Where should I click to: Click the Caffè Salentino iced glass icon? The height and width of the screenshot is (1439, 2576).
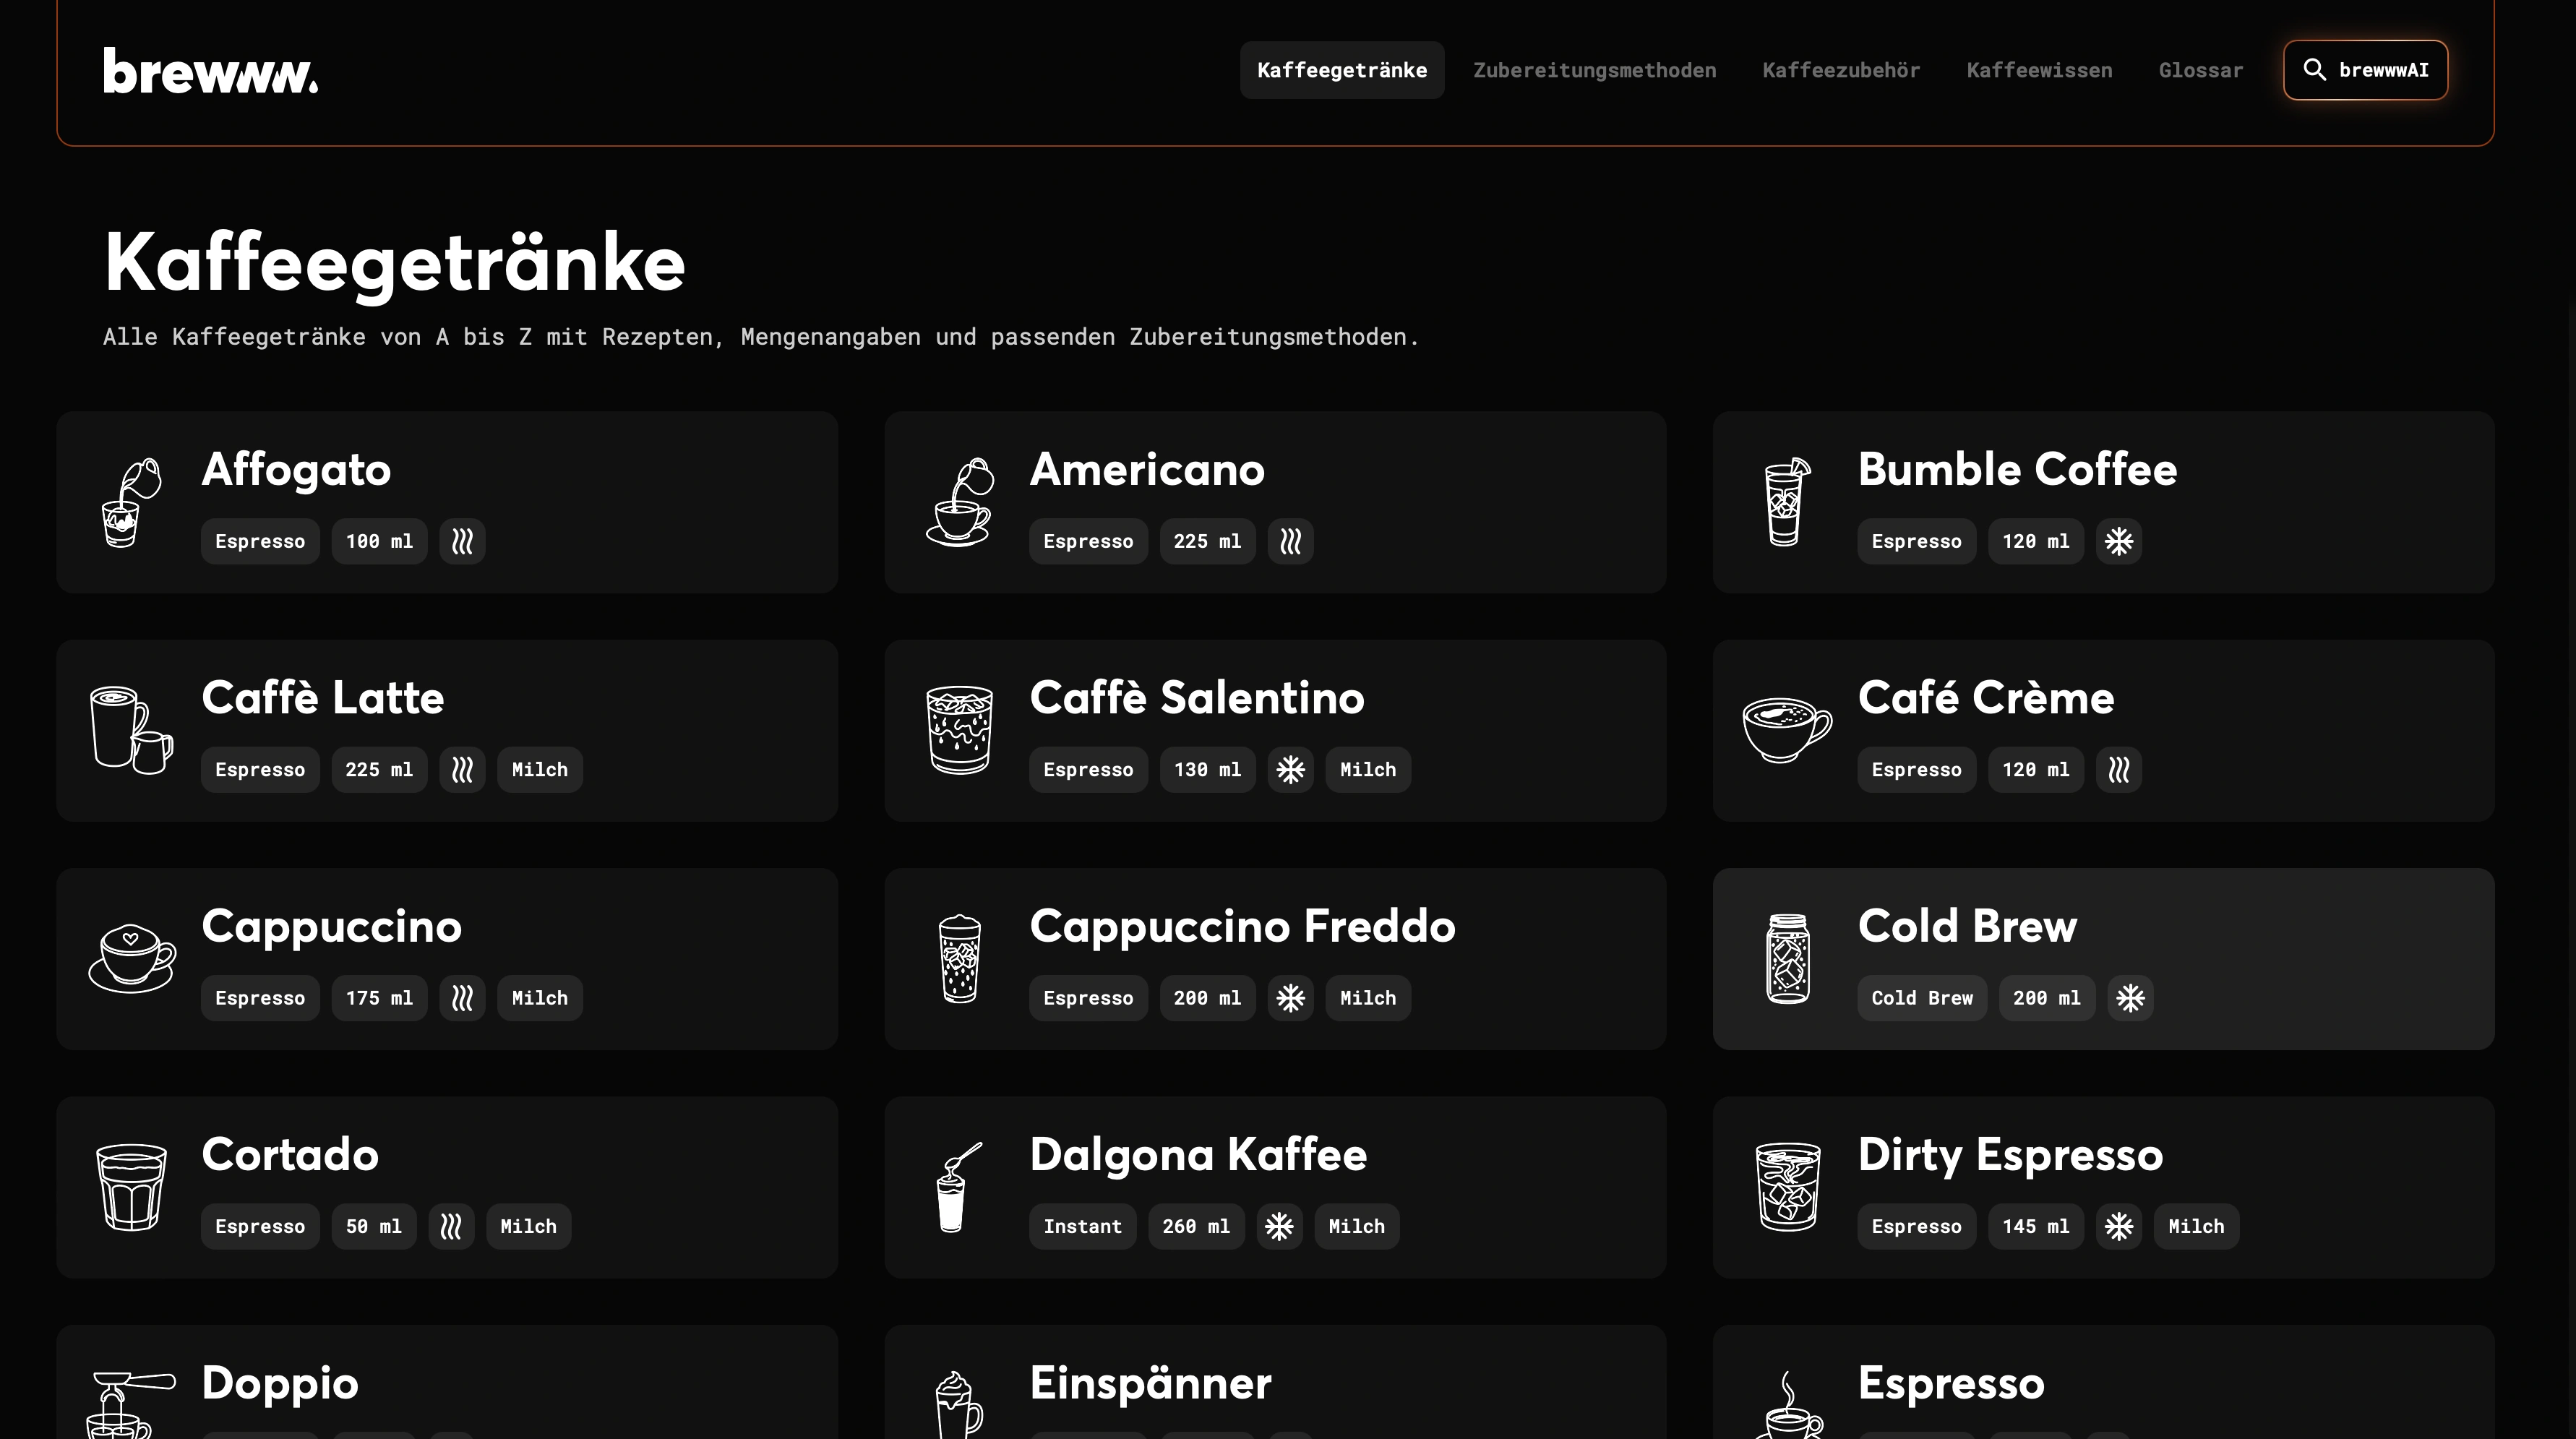960,730
